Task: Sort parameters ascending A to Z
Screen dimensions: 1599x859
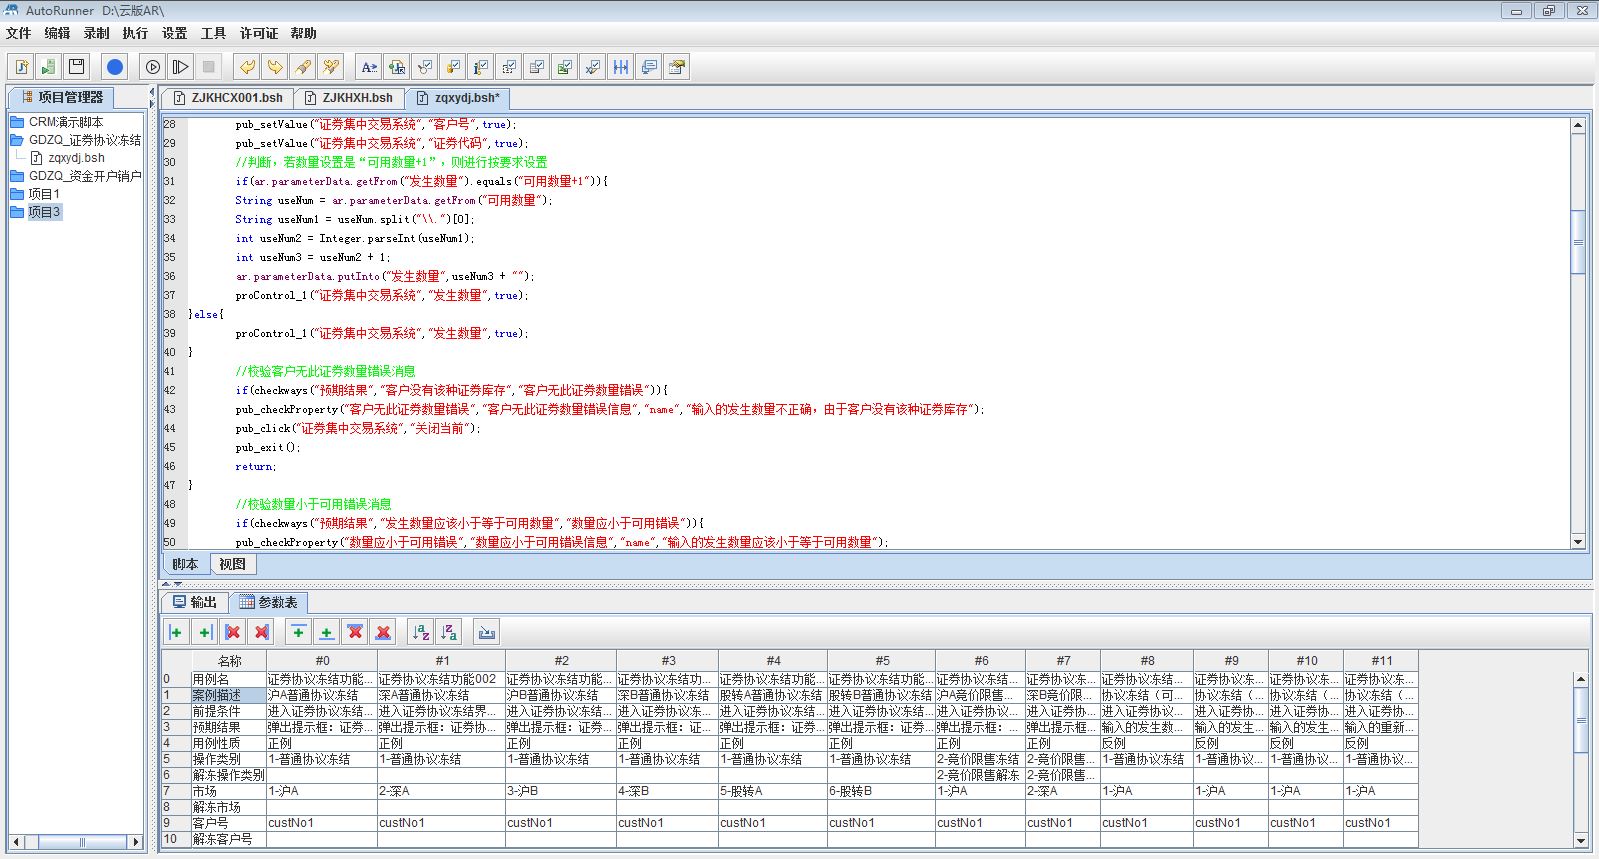Action: [421, 632]
